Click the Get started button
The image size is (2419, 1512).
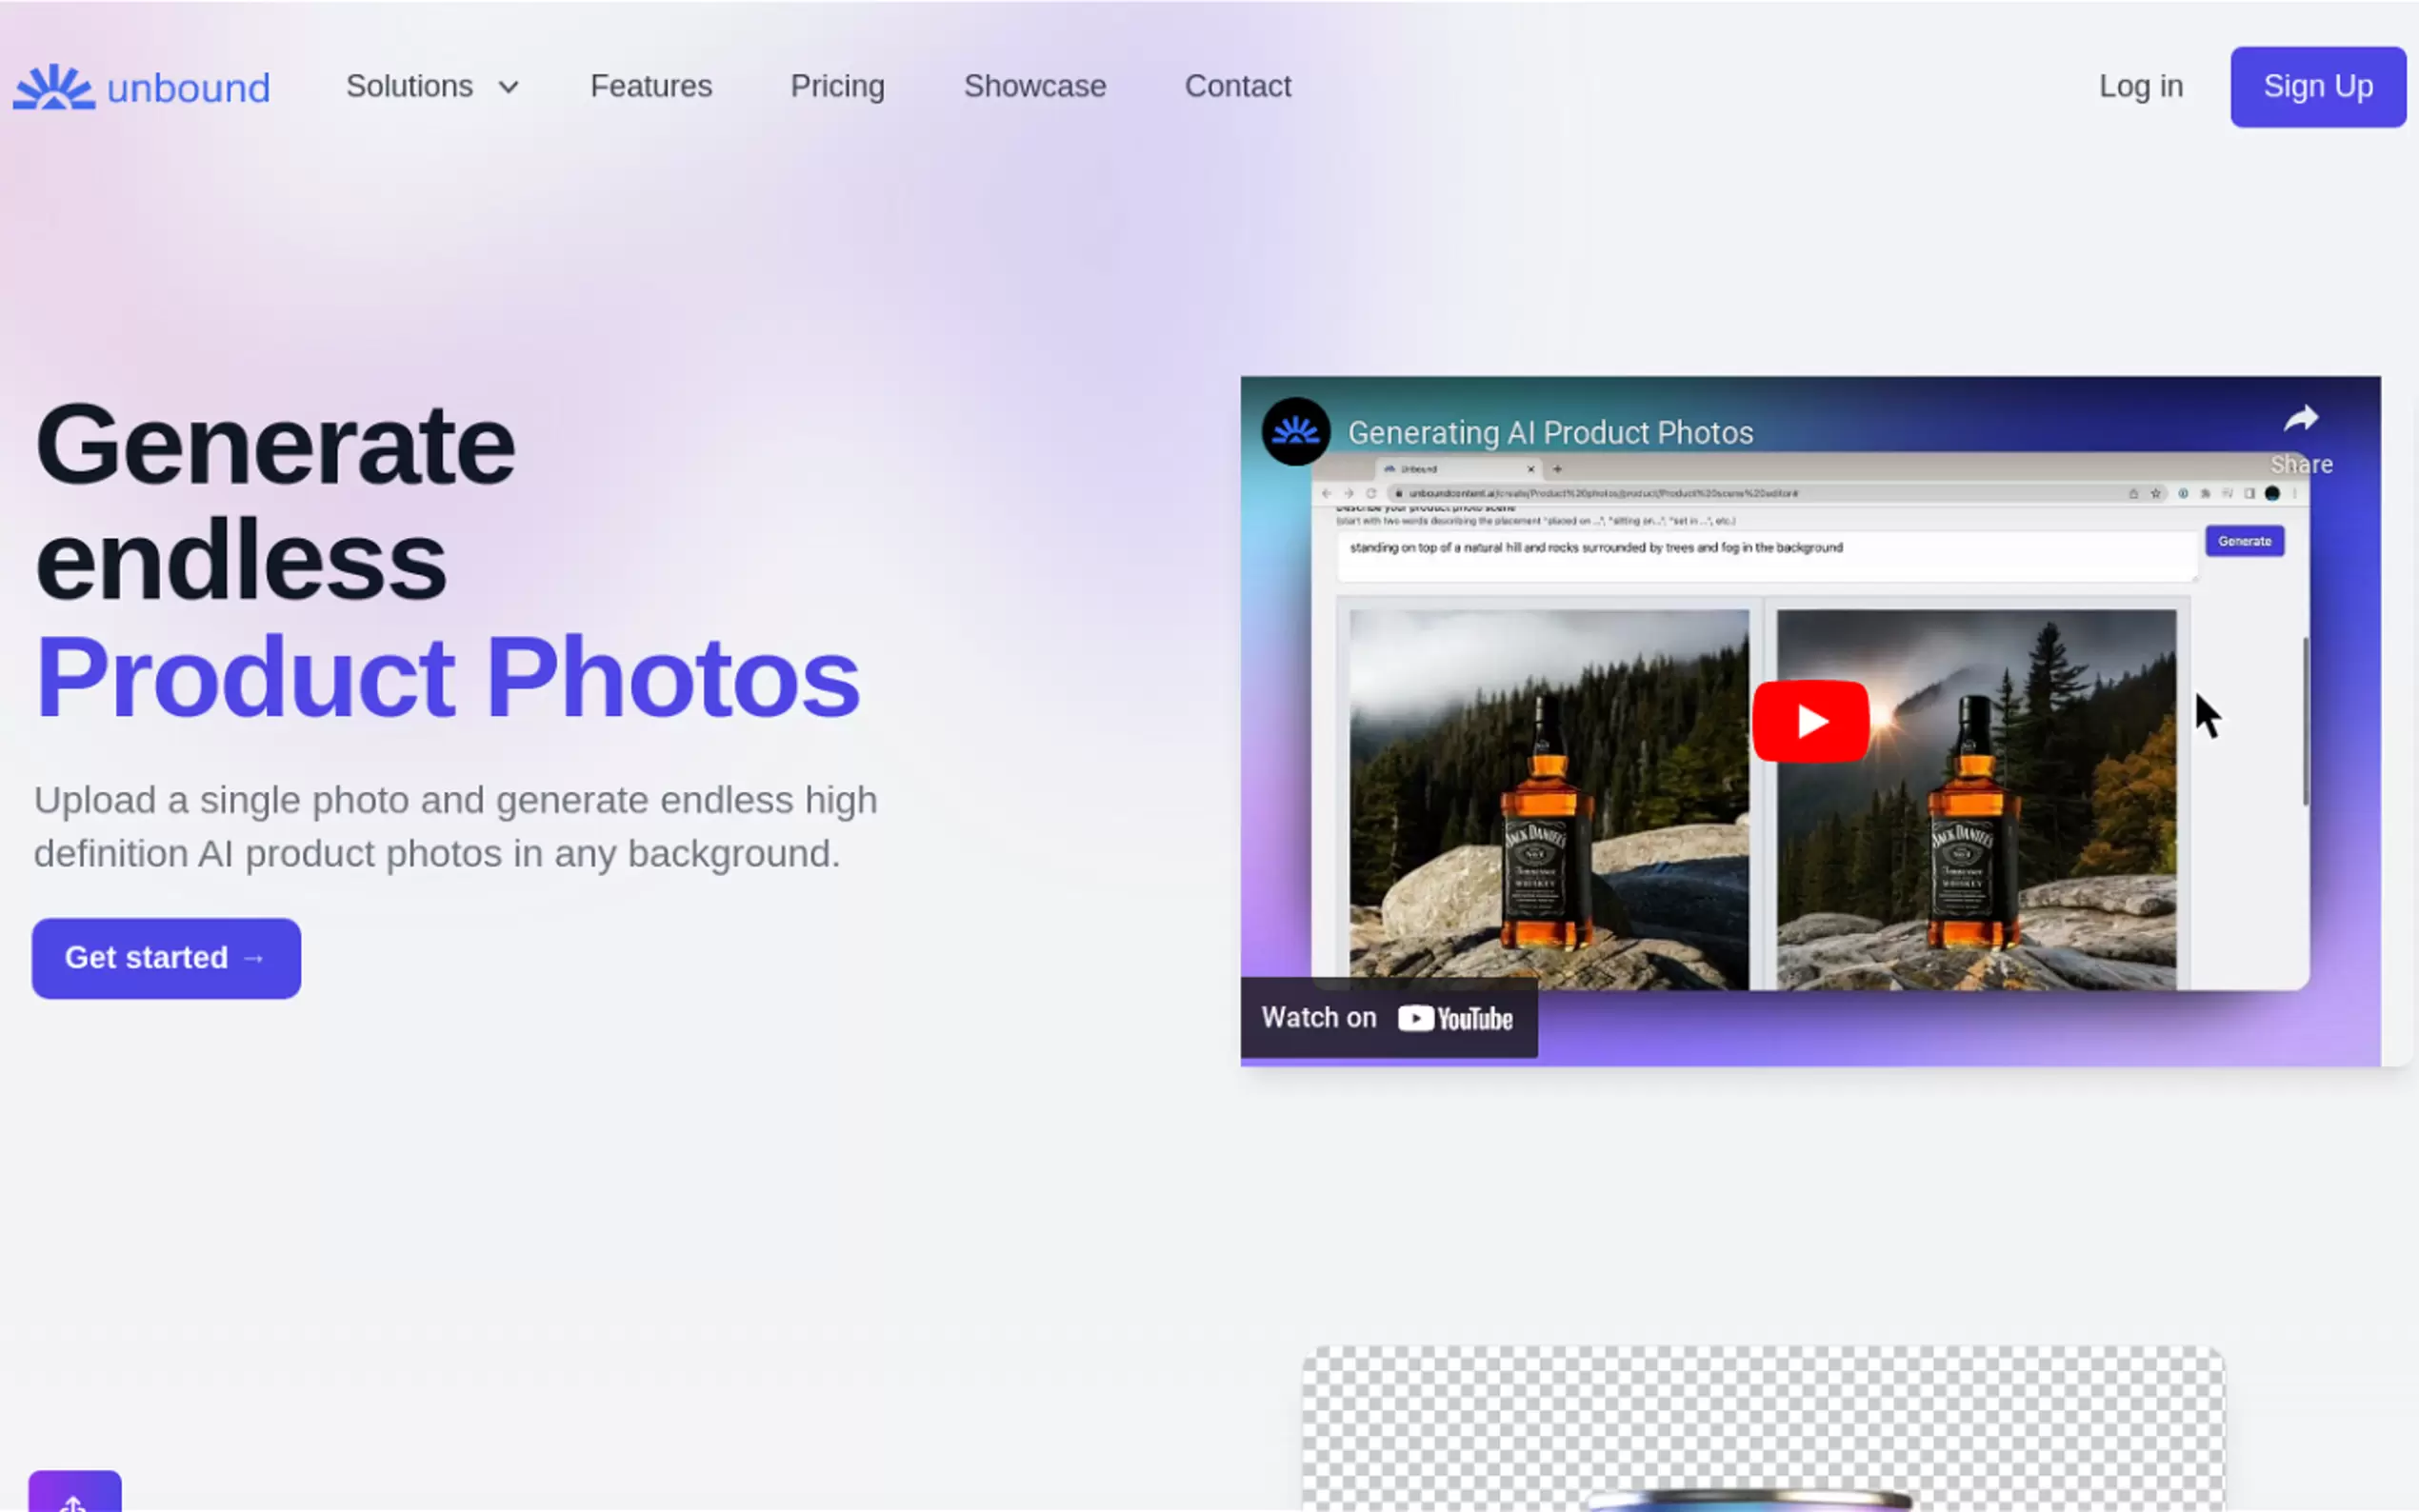[146, 958]
